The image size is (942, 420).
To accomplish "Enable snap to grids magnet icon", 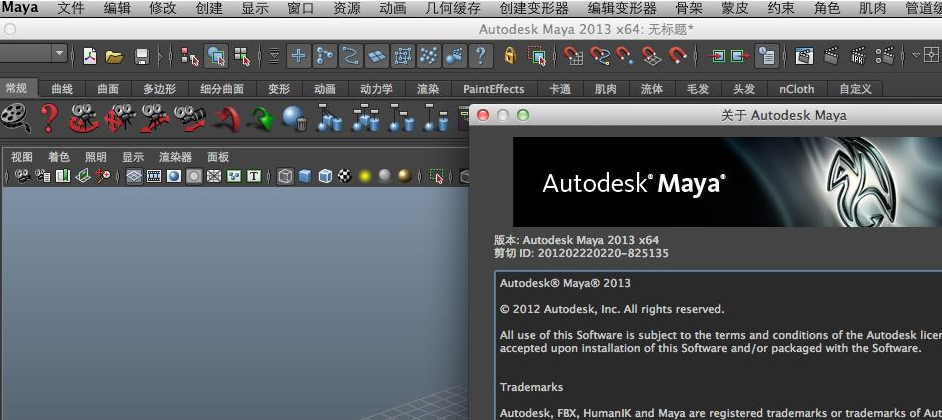I will 573,56.
